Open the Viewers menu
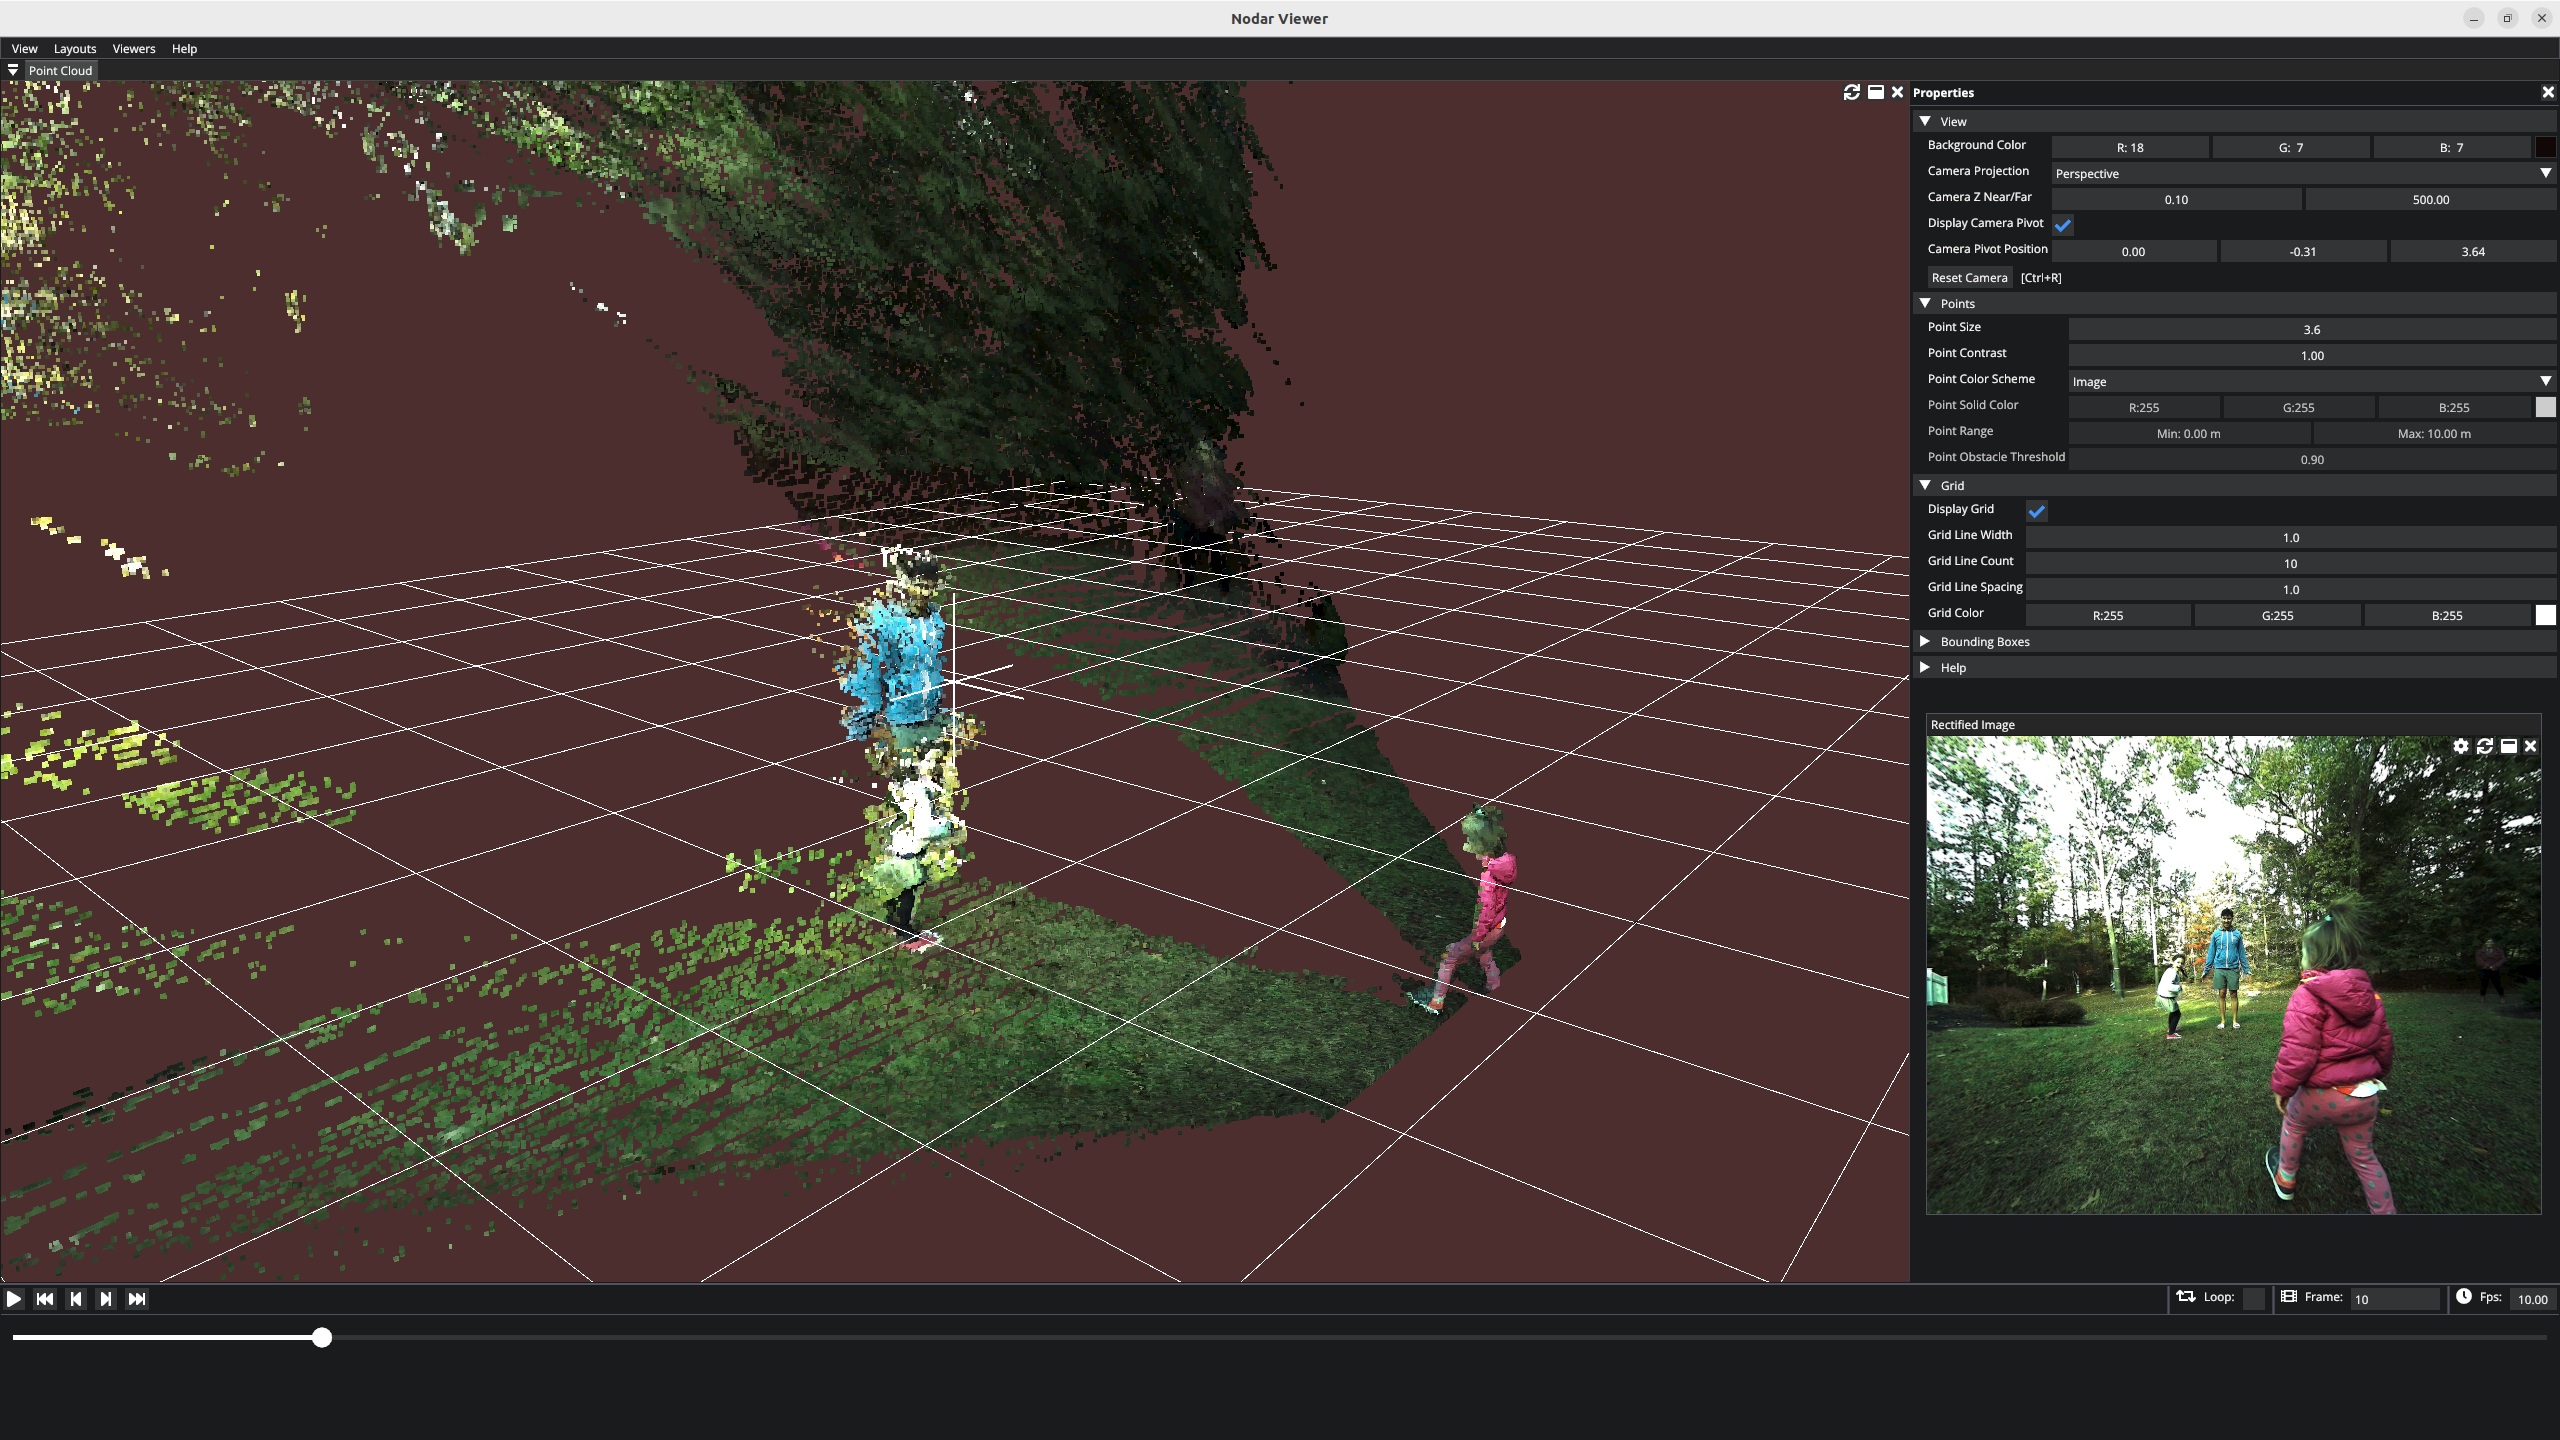Viewport: 2560px width, 1440px height. point(134,48)
